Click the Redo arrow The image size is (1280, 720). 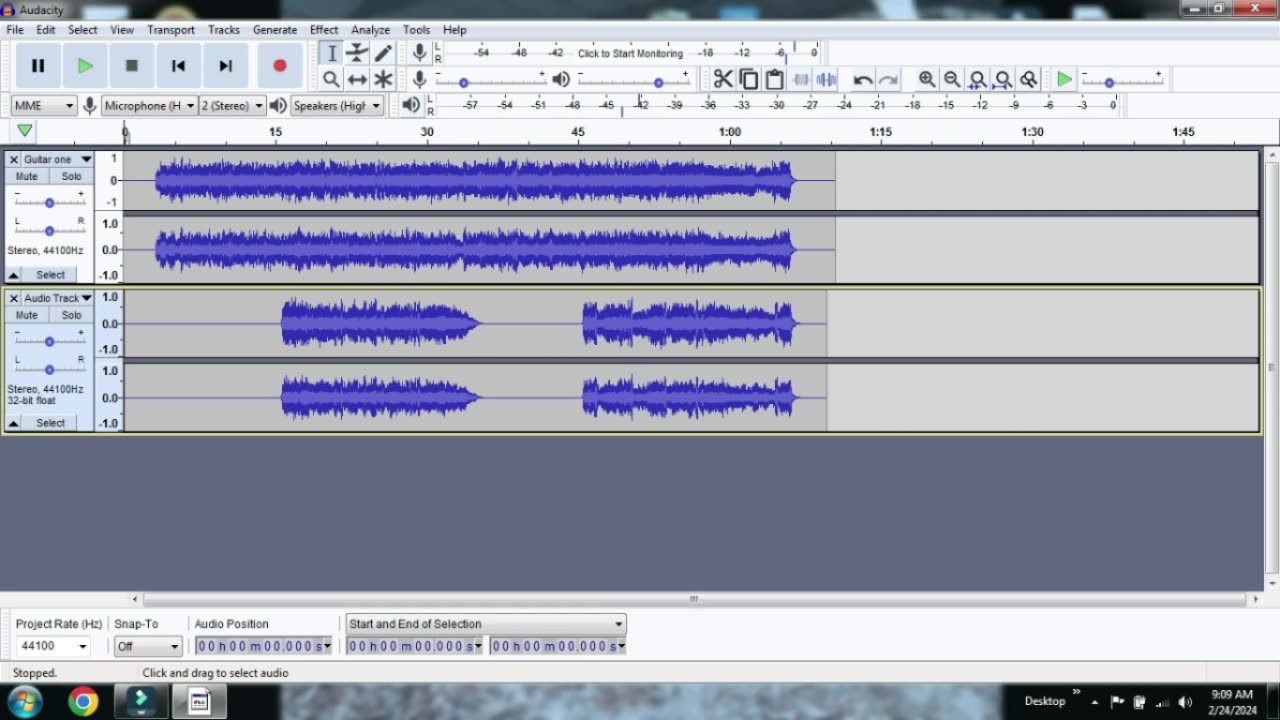[888, 79]
